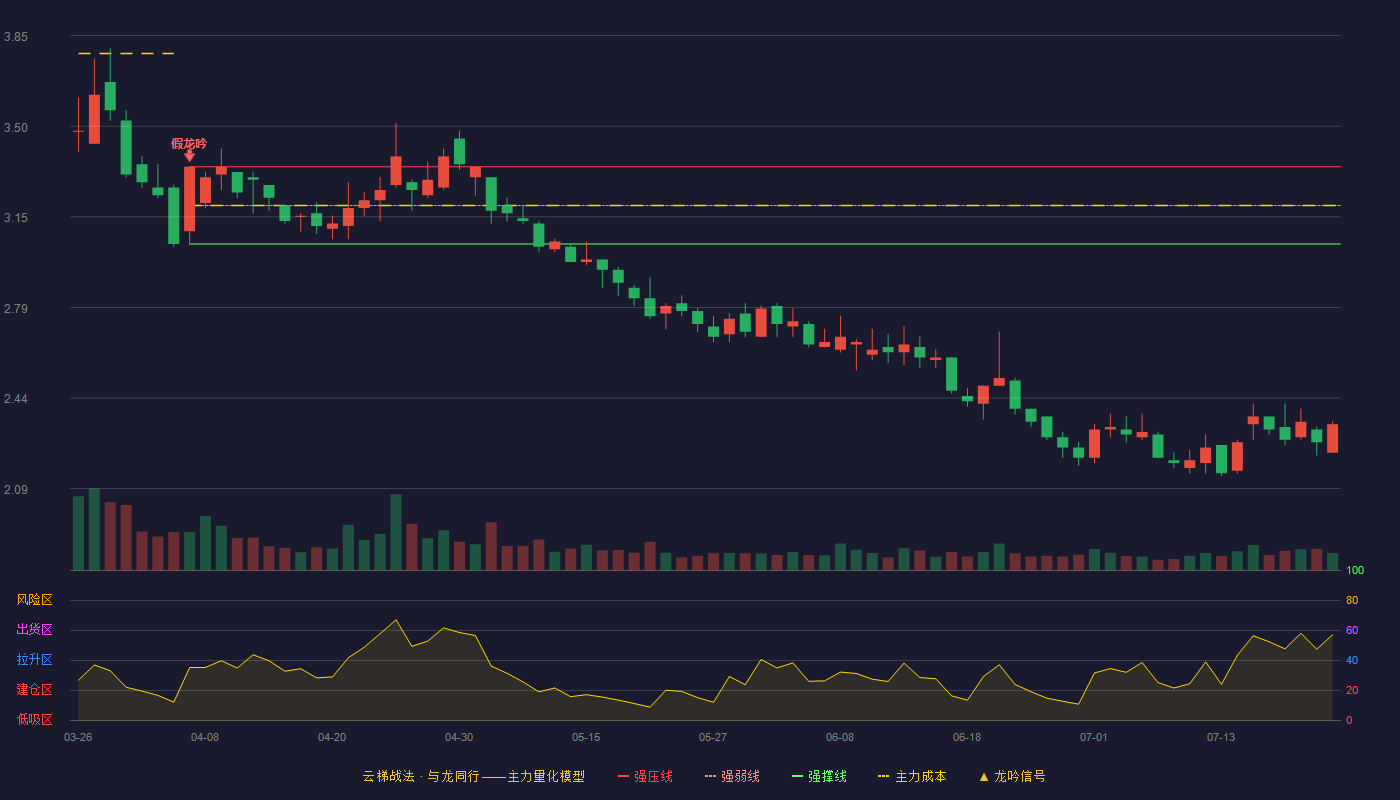Click the 04-20 date axis label
The width and height of the screenshot is (1400, 800).
pos(332,737)
